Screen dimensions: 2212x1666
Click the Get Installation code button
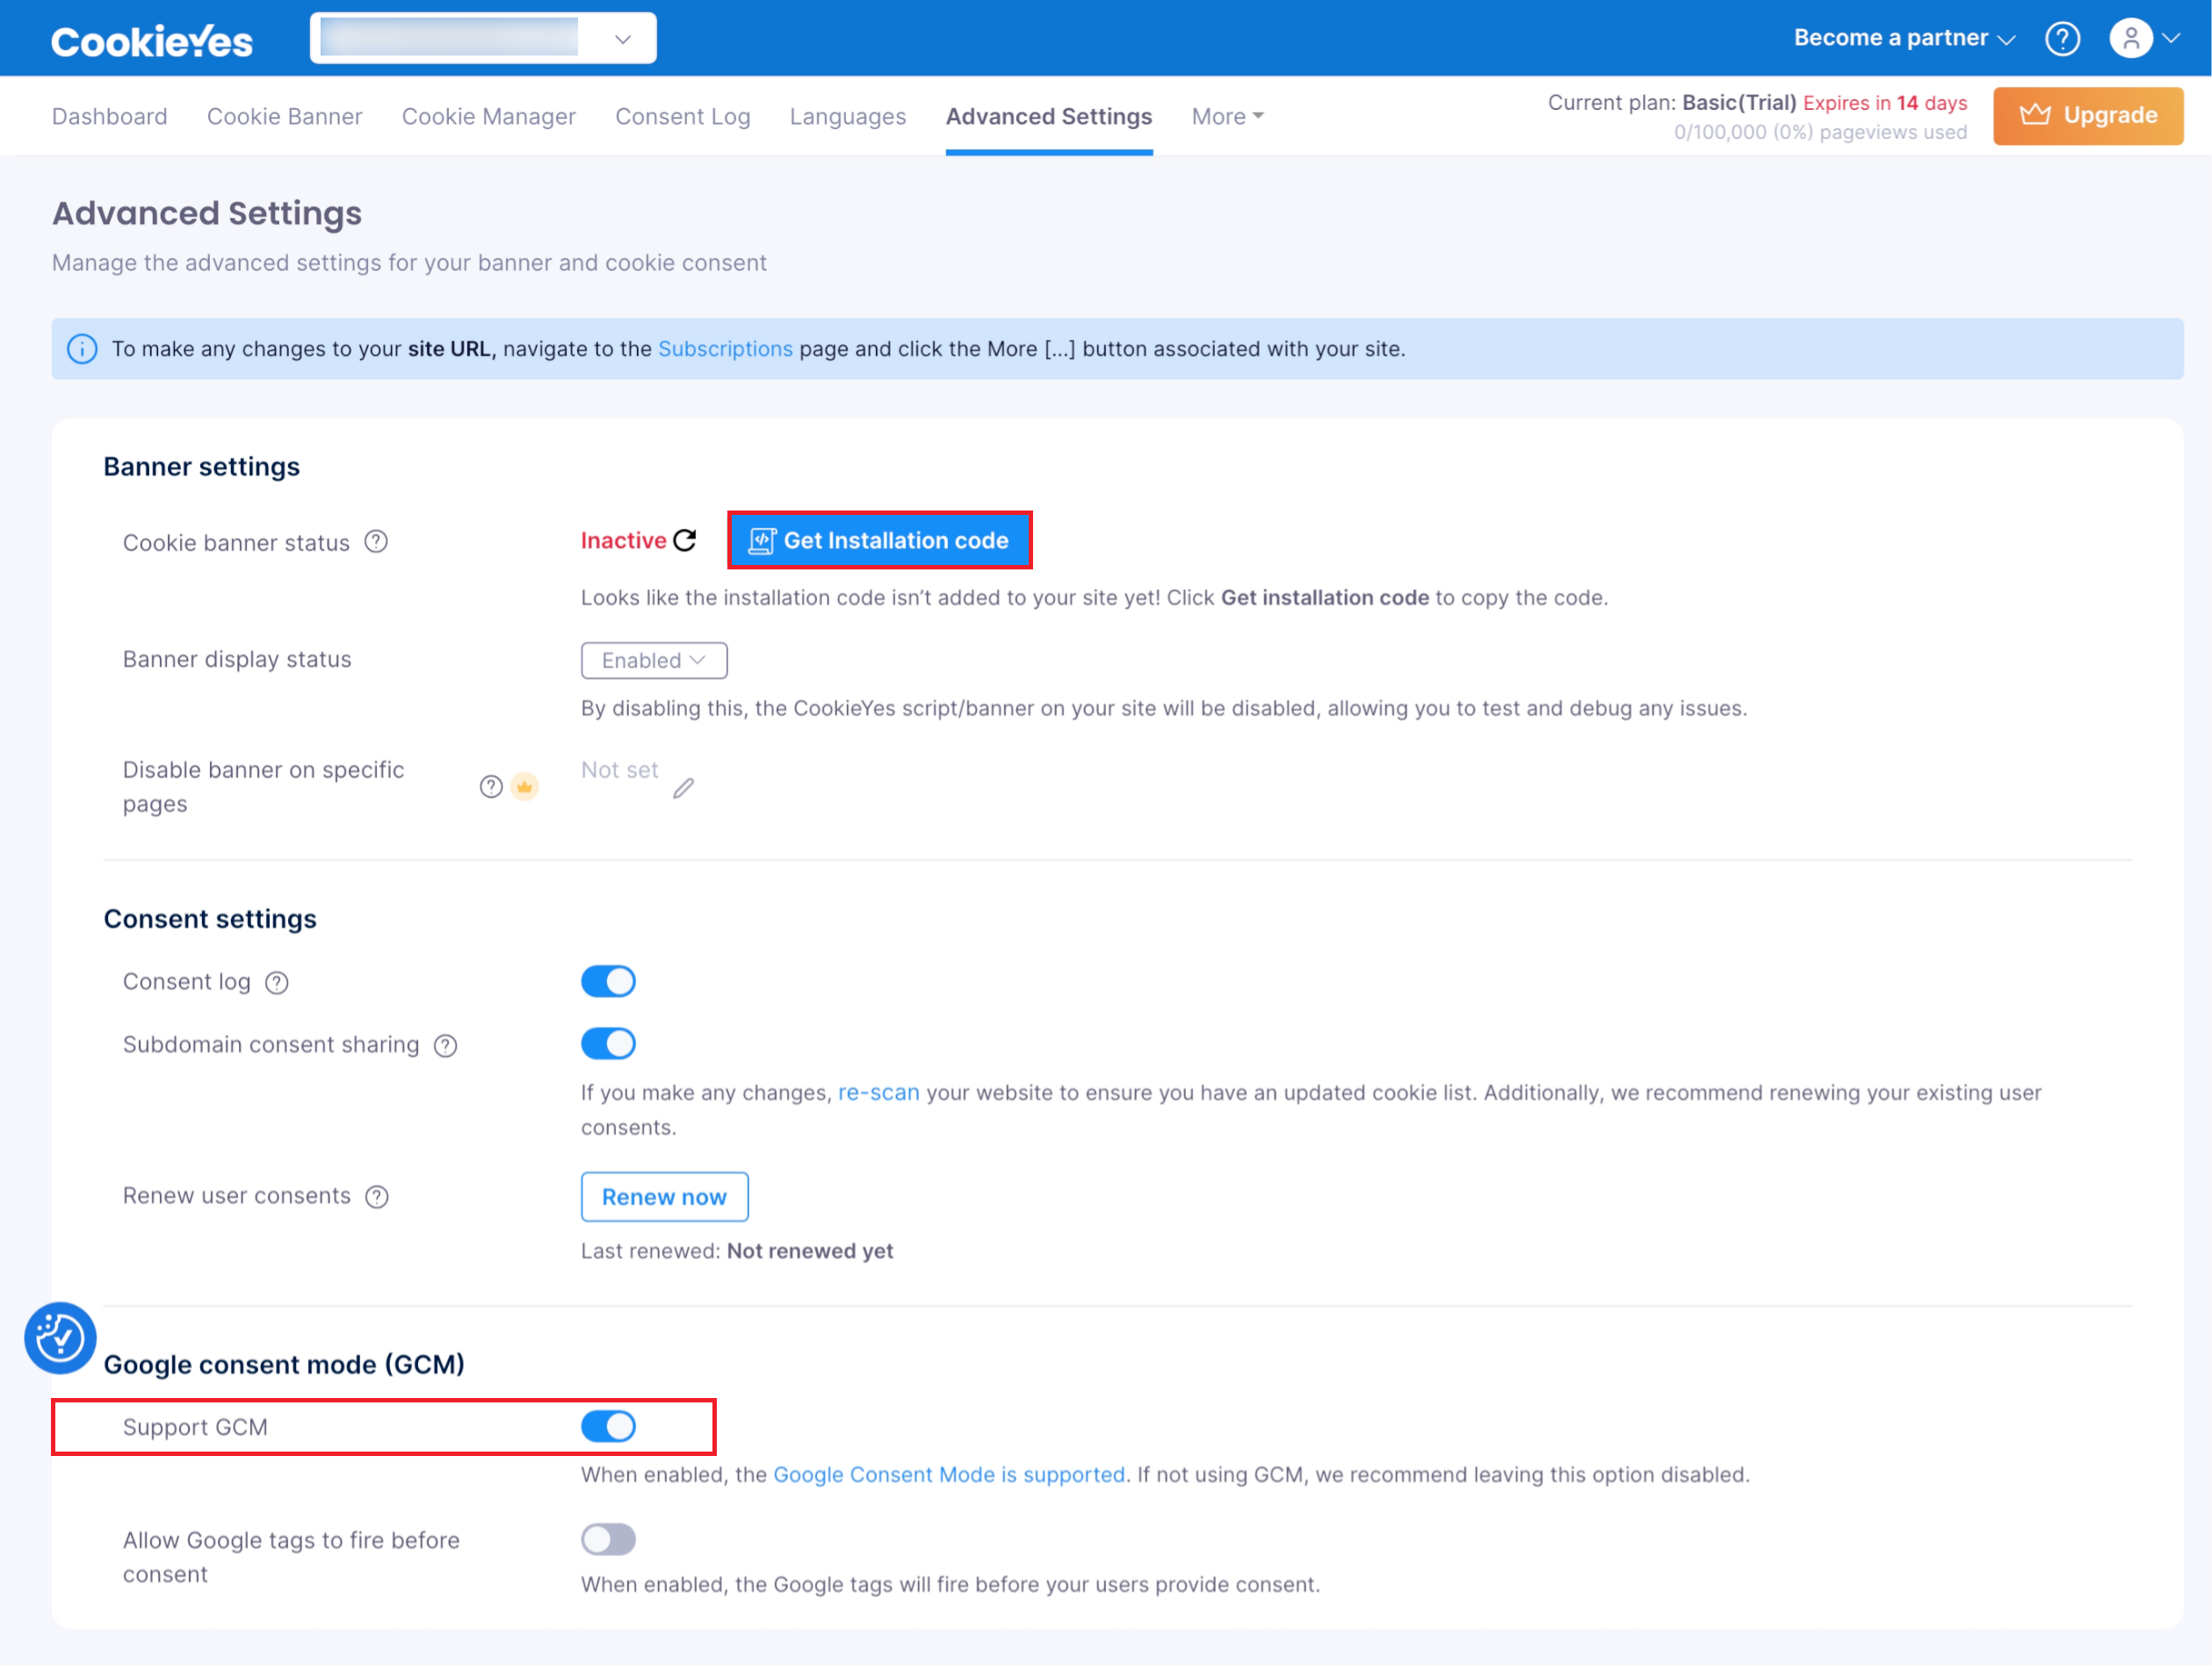[879, 540]
